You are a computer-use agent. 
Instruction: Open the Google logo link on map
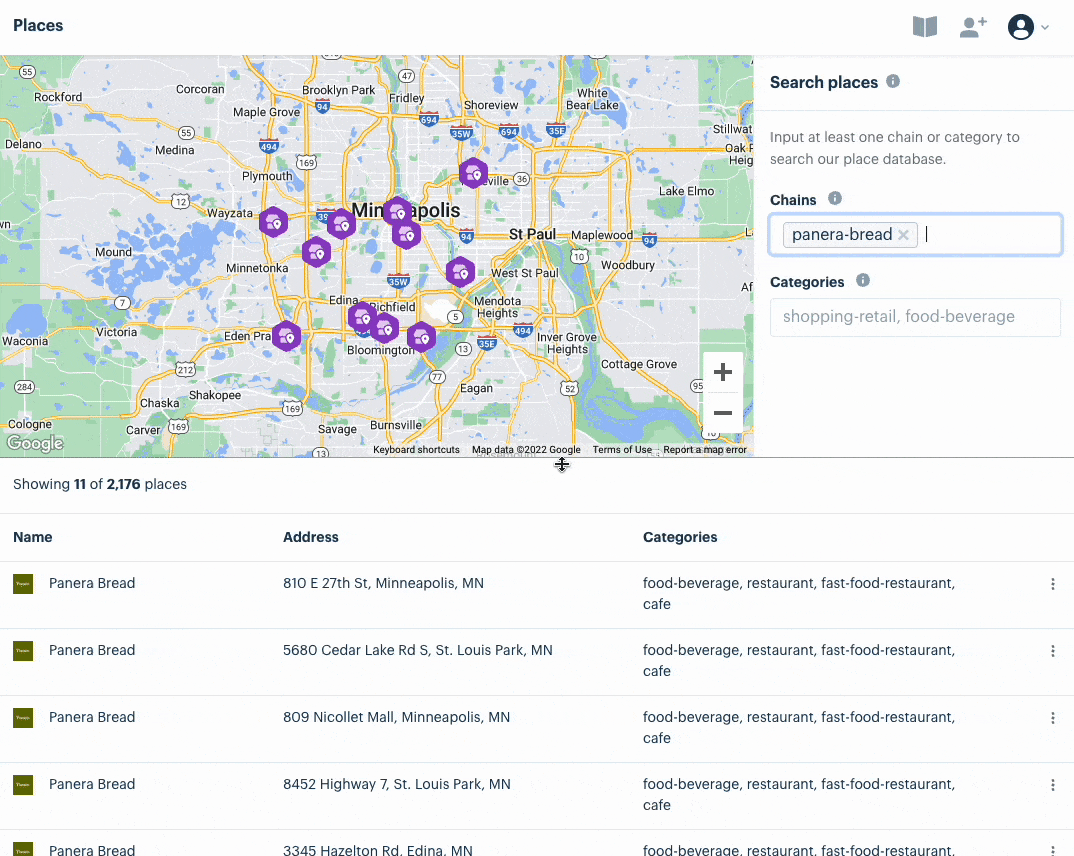35,444
